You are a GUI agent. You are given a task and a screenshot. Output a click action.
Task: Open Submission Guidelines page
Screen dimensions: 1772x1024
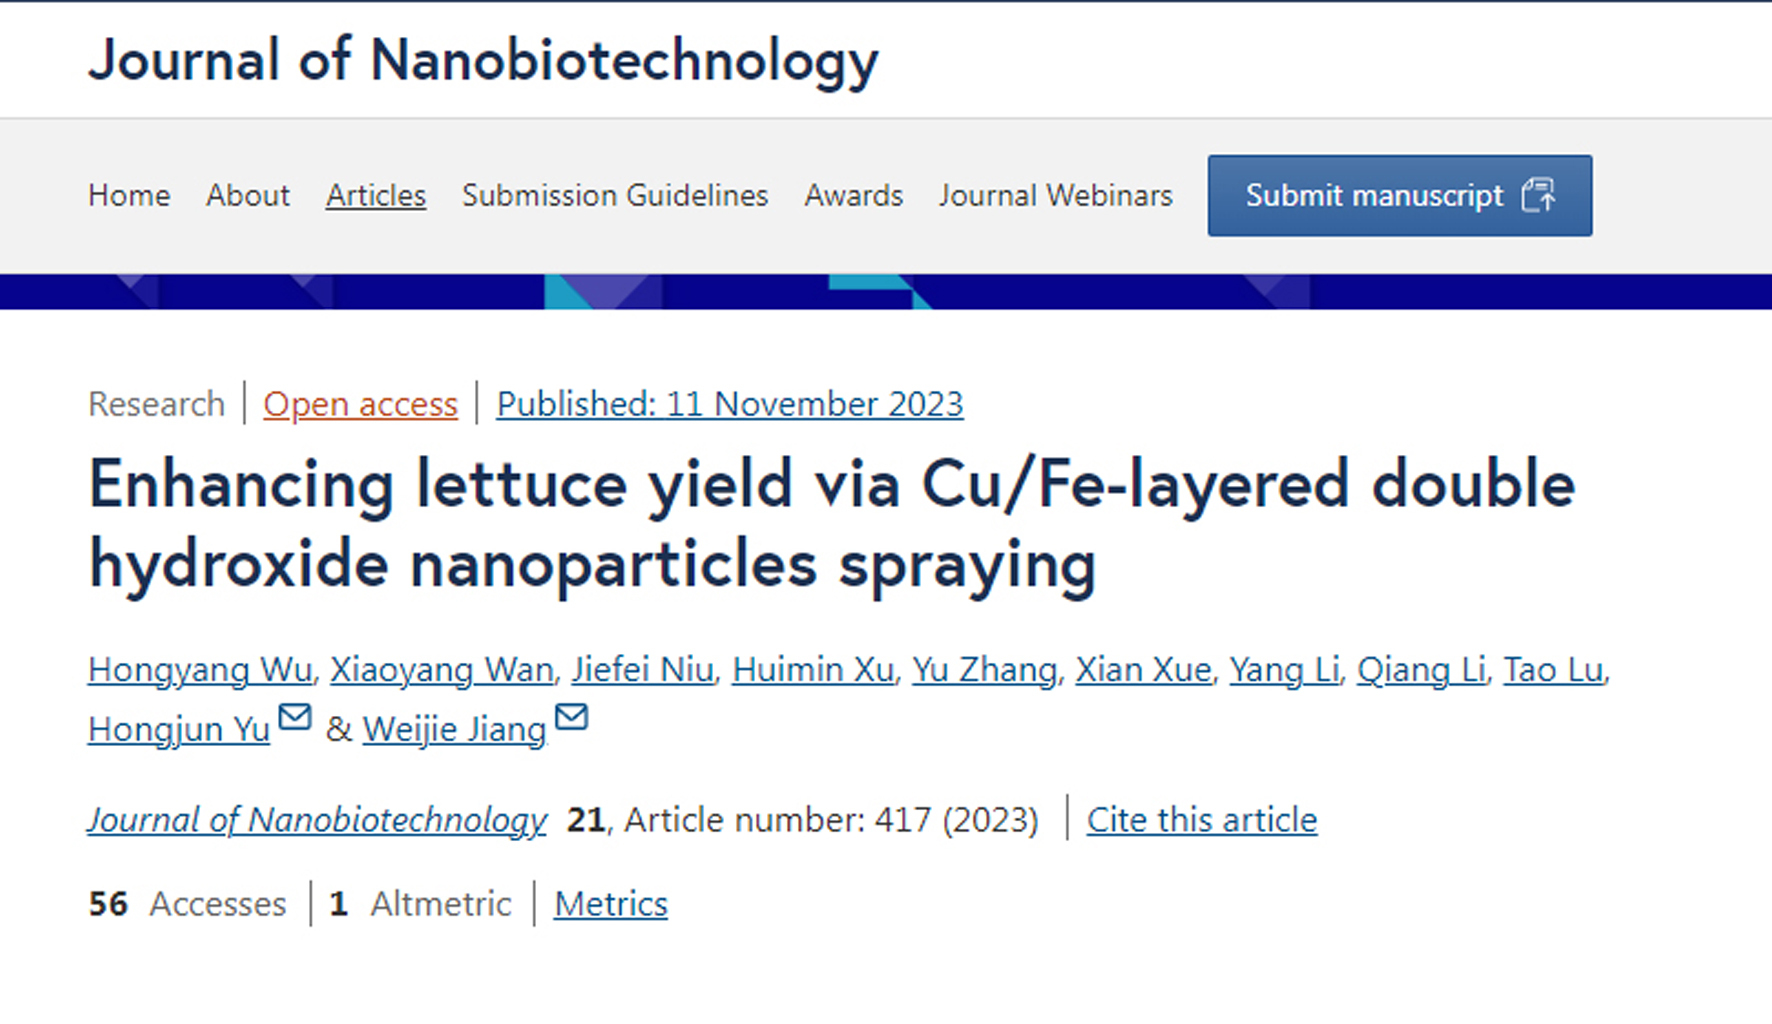(615, 195)
